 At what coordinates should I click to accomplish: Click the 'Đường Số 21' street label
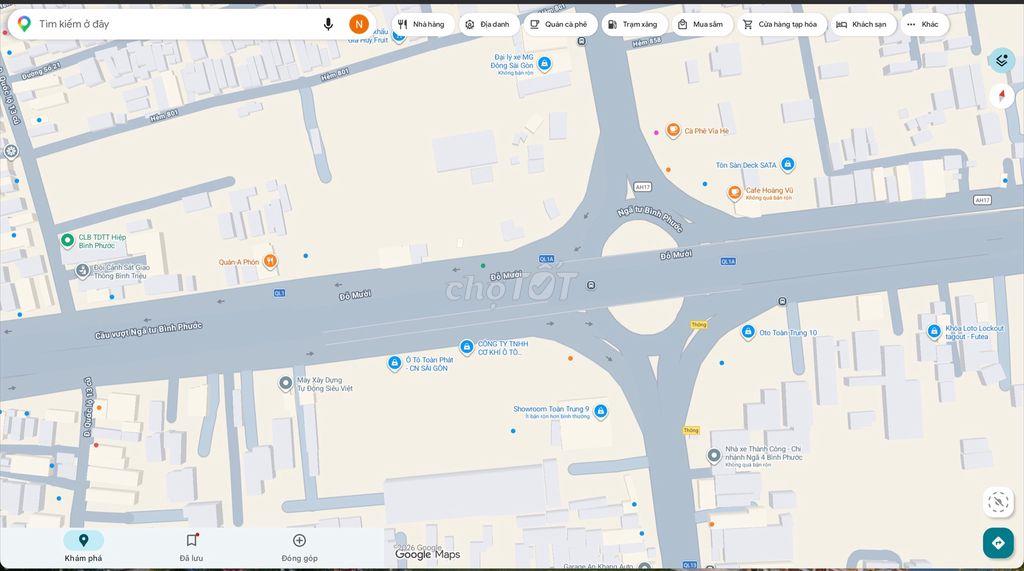40,71
